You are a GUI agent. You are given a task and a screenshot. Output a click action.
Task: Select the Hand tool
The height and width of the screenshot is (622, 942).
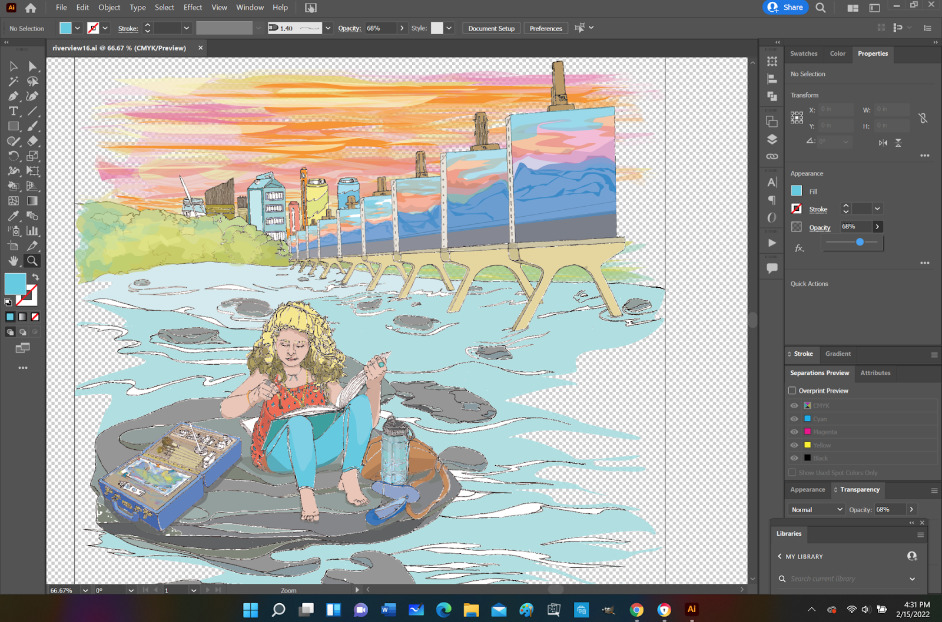click(x=14, y=261)
